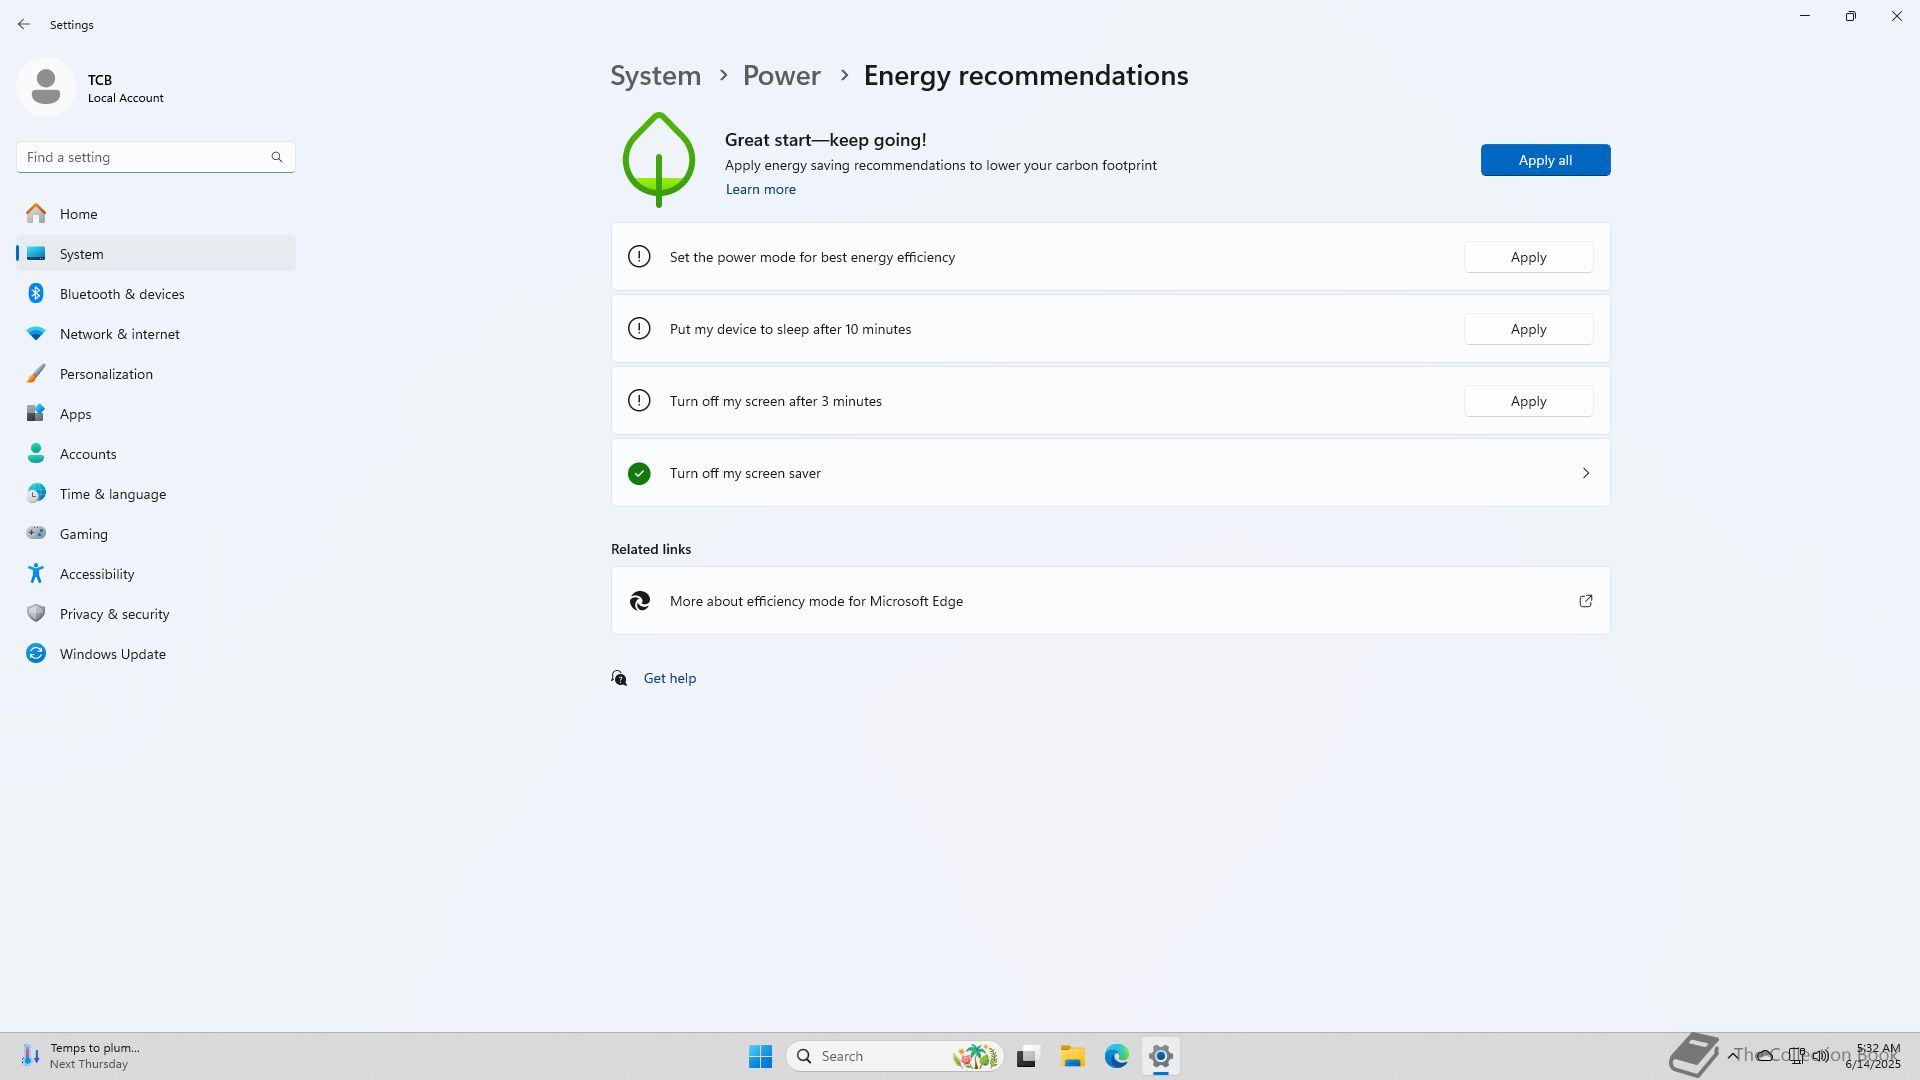Screen dimensions: 1920x1080
Task: Open File Explorer from taskbar
Action: pos(1072,1056)
